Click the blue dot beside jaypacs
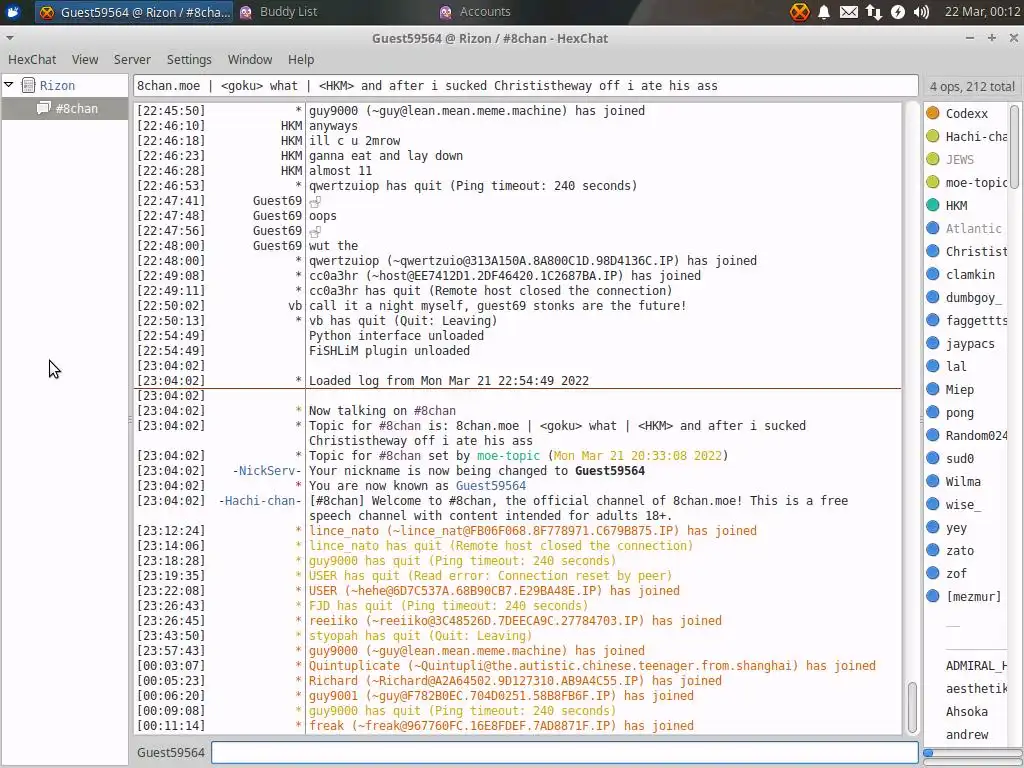Viewport: 1024px width, 768px height. [933, 343]
